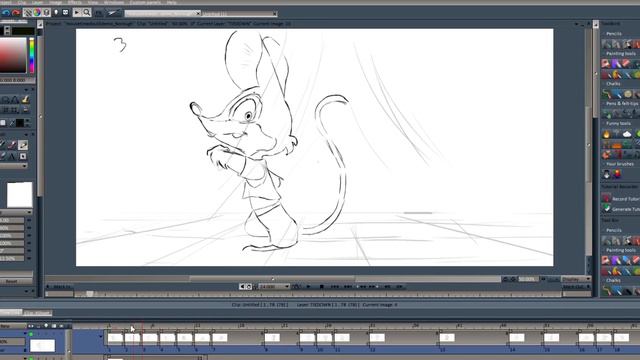The width and height of the screenshot is (640, 360).
Task: Open the Display dropdown below the canvas
Action: pyautogui.click(x=576, y=279)
